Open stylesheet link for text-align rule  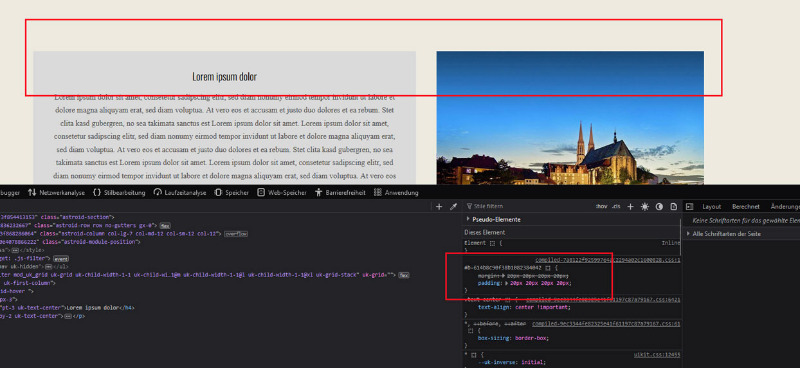coord(603,300)
